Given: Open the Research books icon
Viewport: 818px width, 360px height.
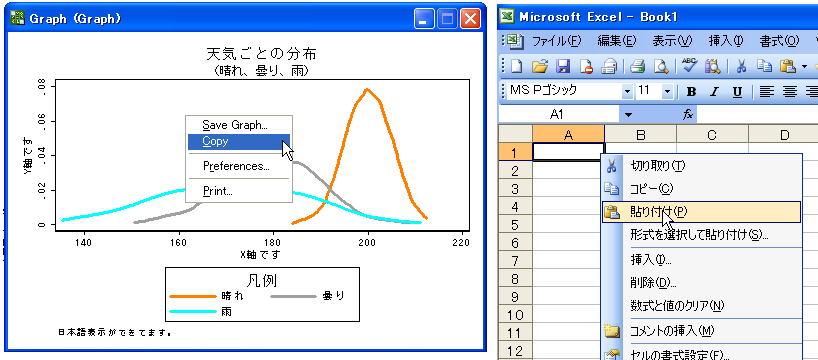Looking at the screenshot, I should 713,66.
